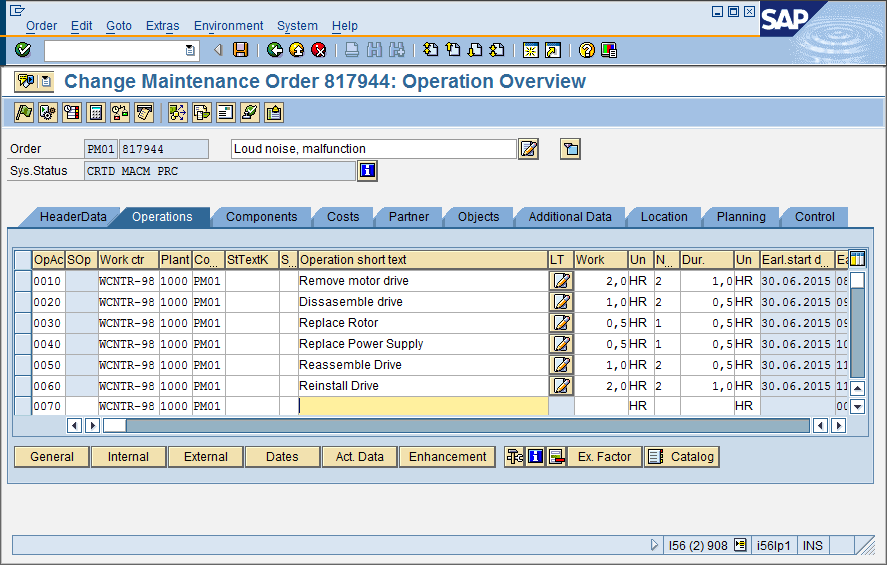Click the Act. Data button
887x565 pixels.
point(360,457)
